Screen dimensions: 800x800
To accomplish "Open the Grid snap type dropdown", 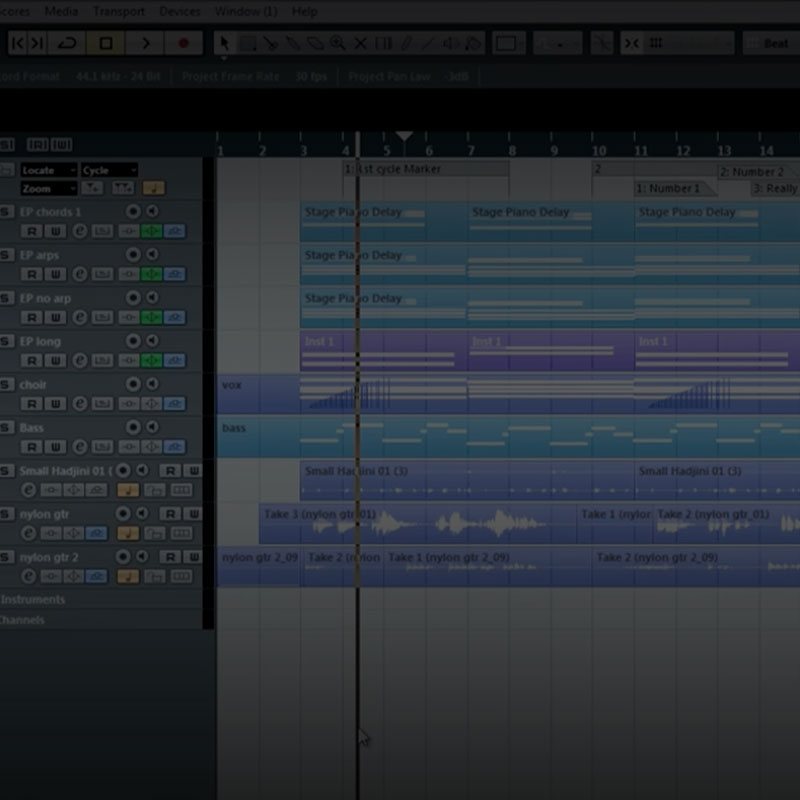I will click(x=689, y=43).
